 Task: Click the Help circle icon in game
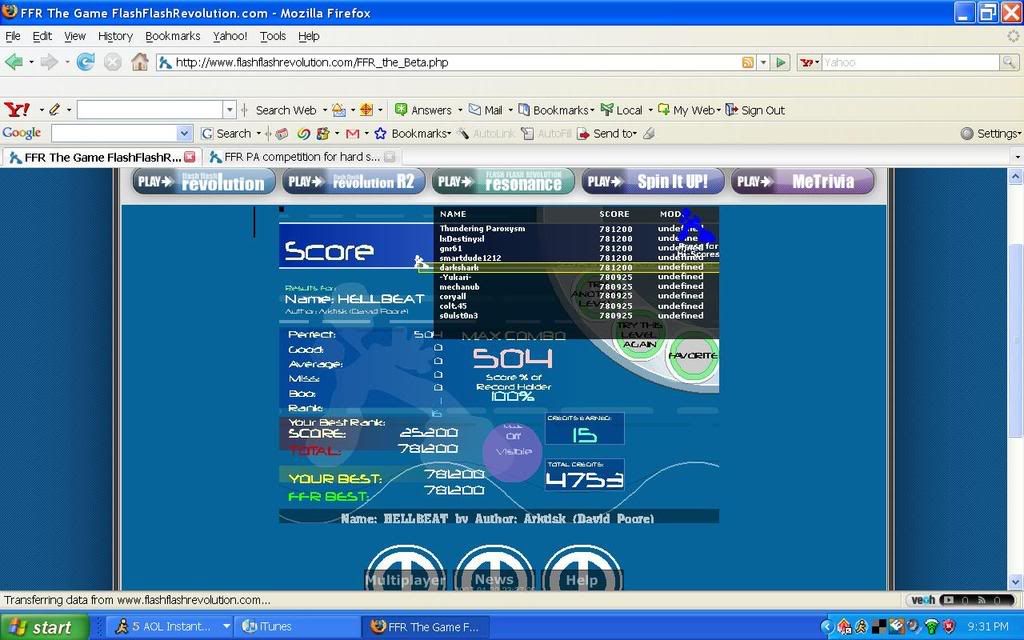click(x=581, y=577)
